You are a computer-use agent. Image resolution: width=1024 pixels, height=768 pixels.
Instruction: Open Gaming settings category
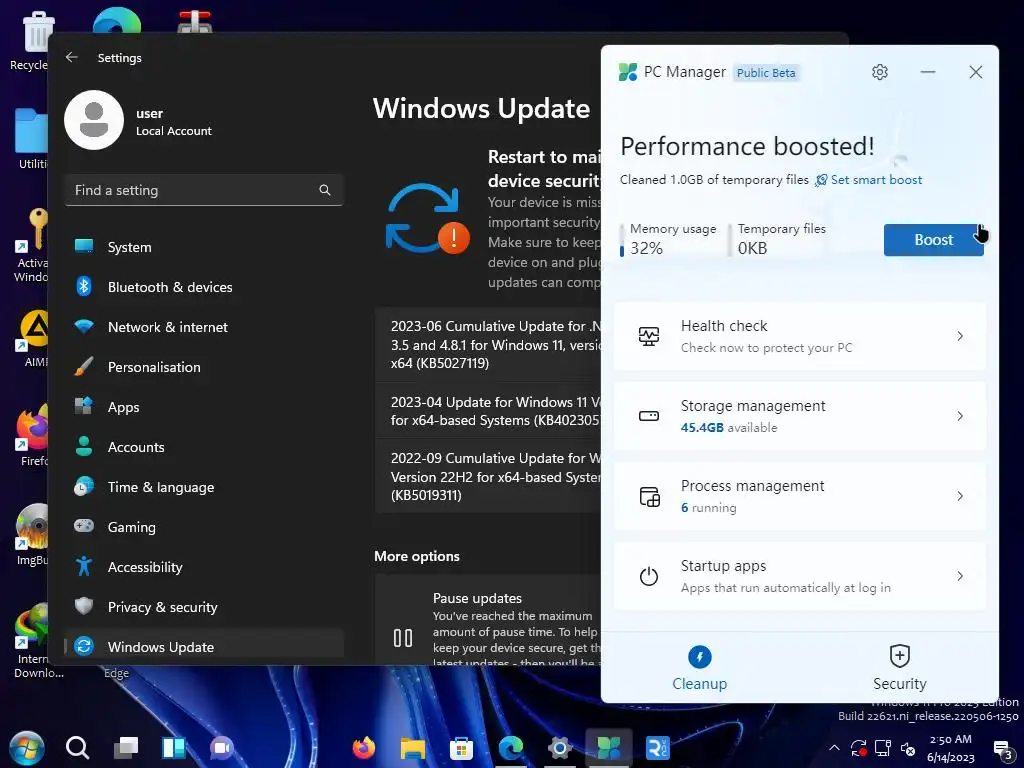204,527
